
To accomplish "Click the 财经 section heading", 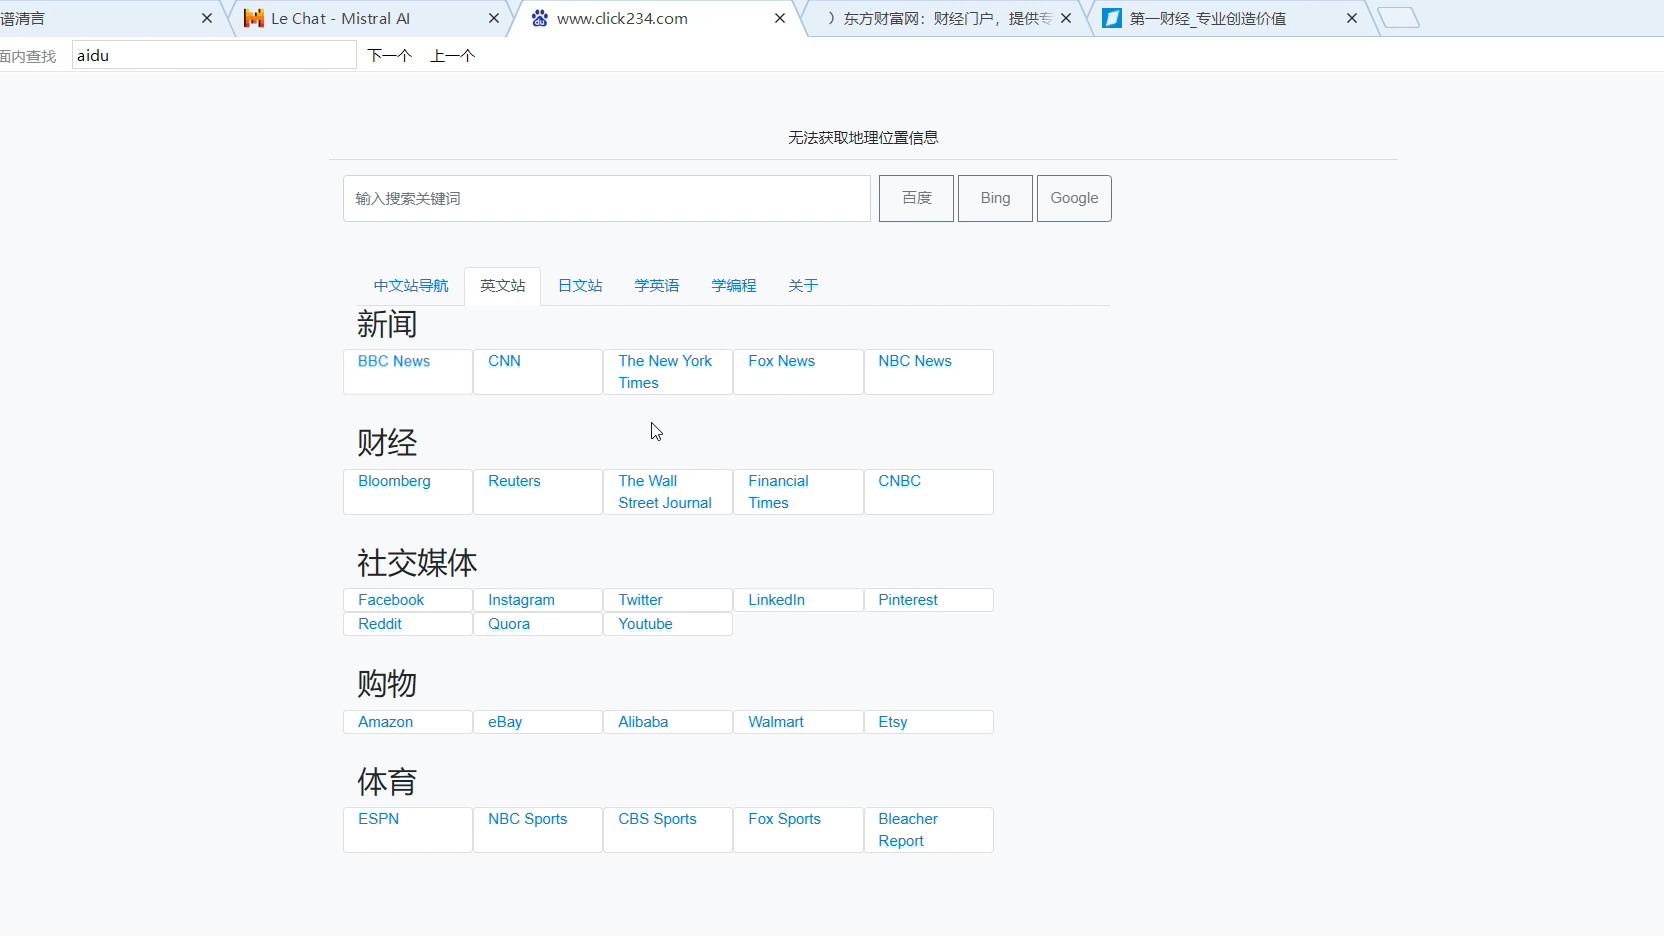I will click(387, 442).
